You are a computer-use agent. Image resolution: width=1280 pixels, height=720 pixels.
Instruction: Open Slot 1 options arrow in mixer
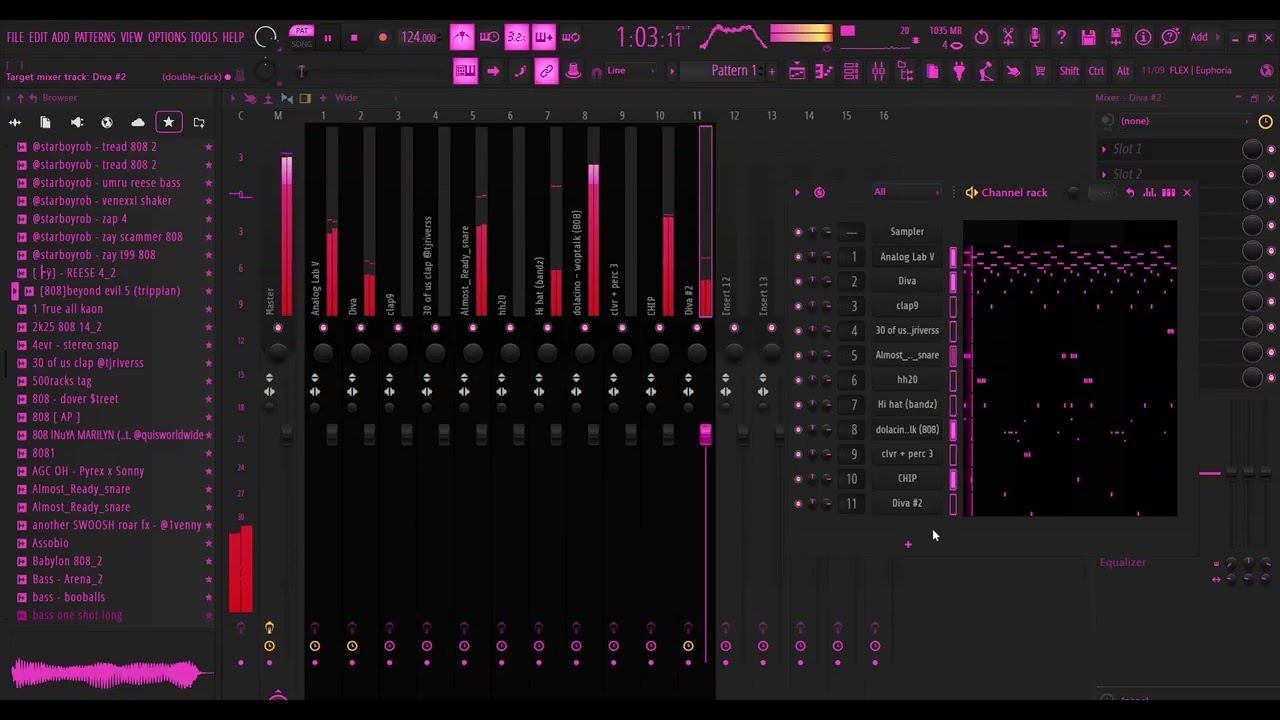1104,149
